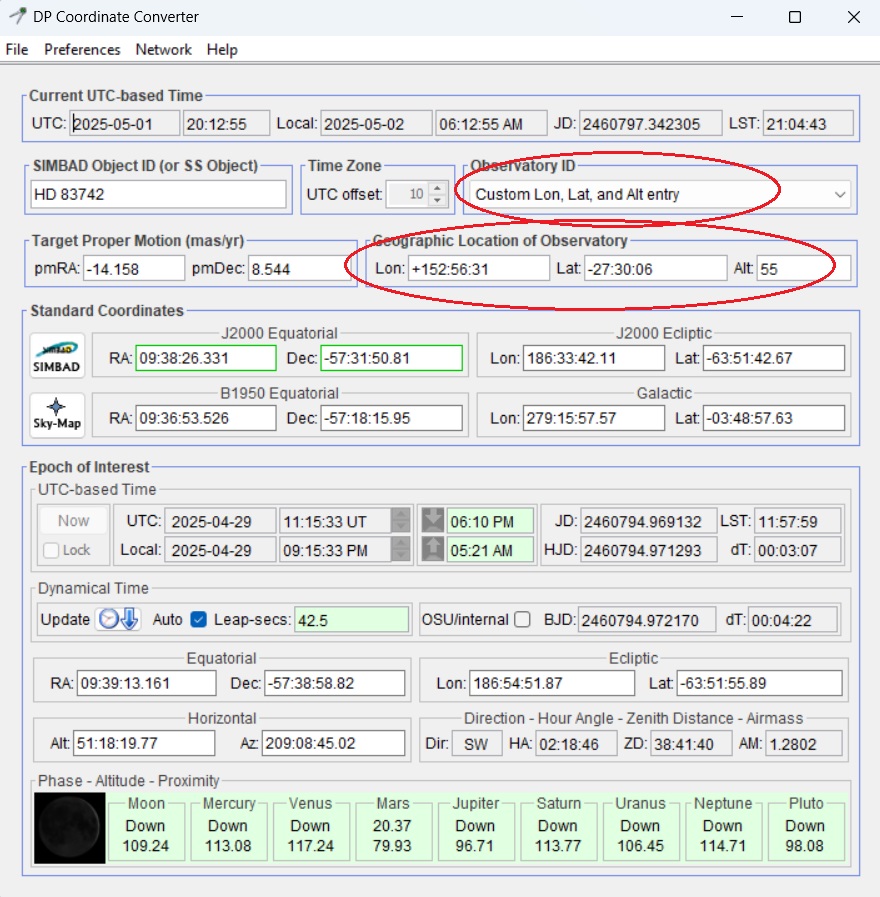This screenshot has width=880, height=897.
Task: Increase the UTC offset spinner
Action: [437, 188]
